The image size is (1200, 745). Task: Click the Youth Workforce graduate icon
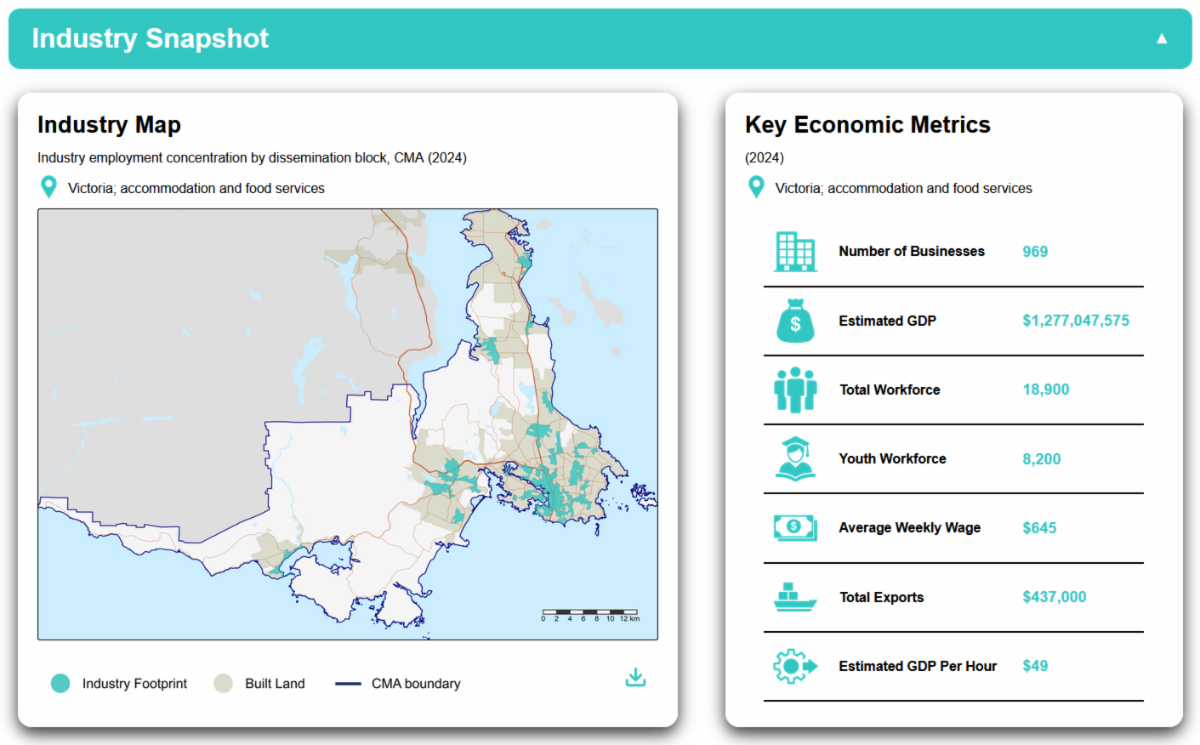[795, 459]
